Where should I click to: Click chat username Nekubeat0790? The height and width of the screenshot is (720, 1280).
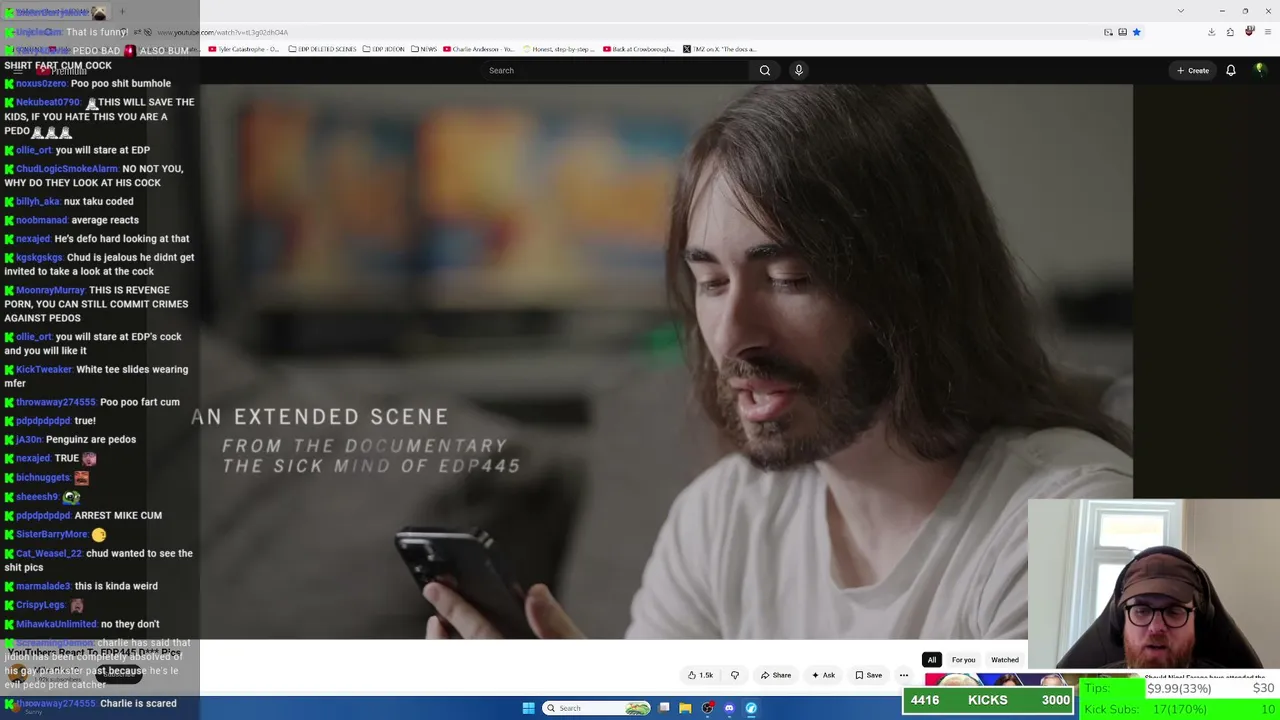48,102
